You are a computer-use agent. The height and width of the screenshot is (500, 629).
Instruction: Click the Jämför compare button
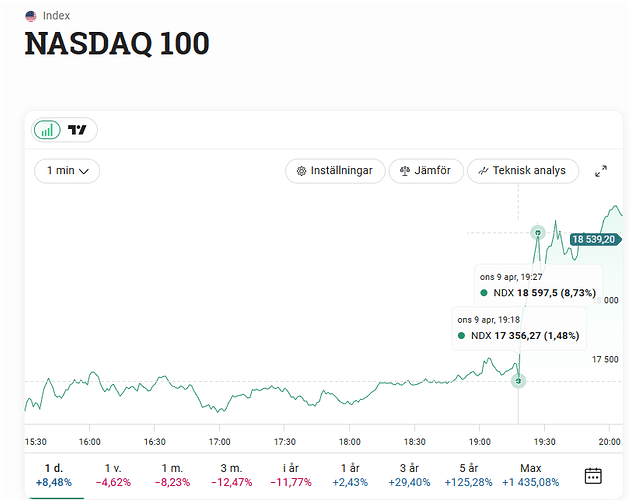[425, 171]
